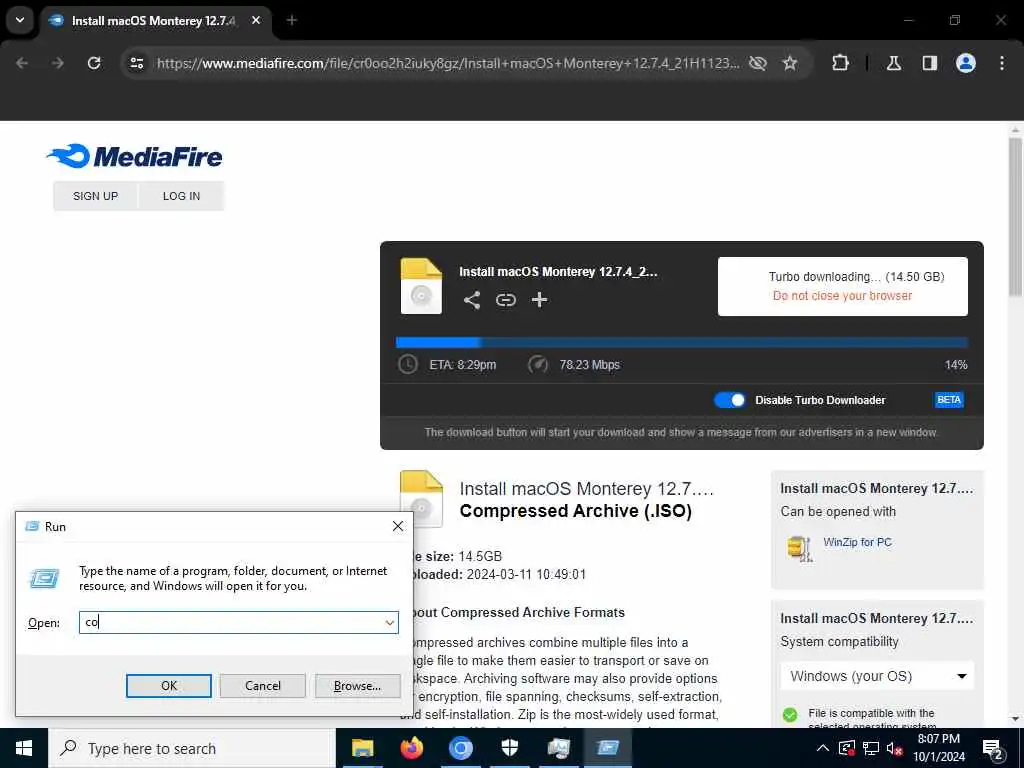The width and height of the screenshot is (1024, 768).
Task: Click the display settings tray icon
Action: tap(846, 748)
